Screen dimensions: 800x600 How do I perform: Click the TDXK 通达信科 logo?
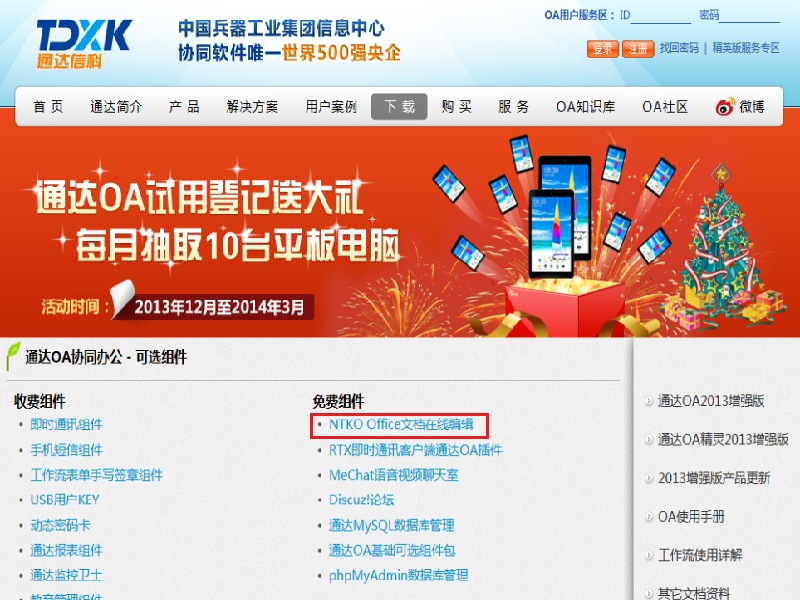84,44
